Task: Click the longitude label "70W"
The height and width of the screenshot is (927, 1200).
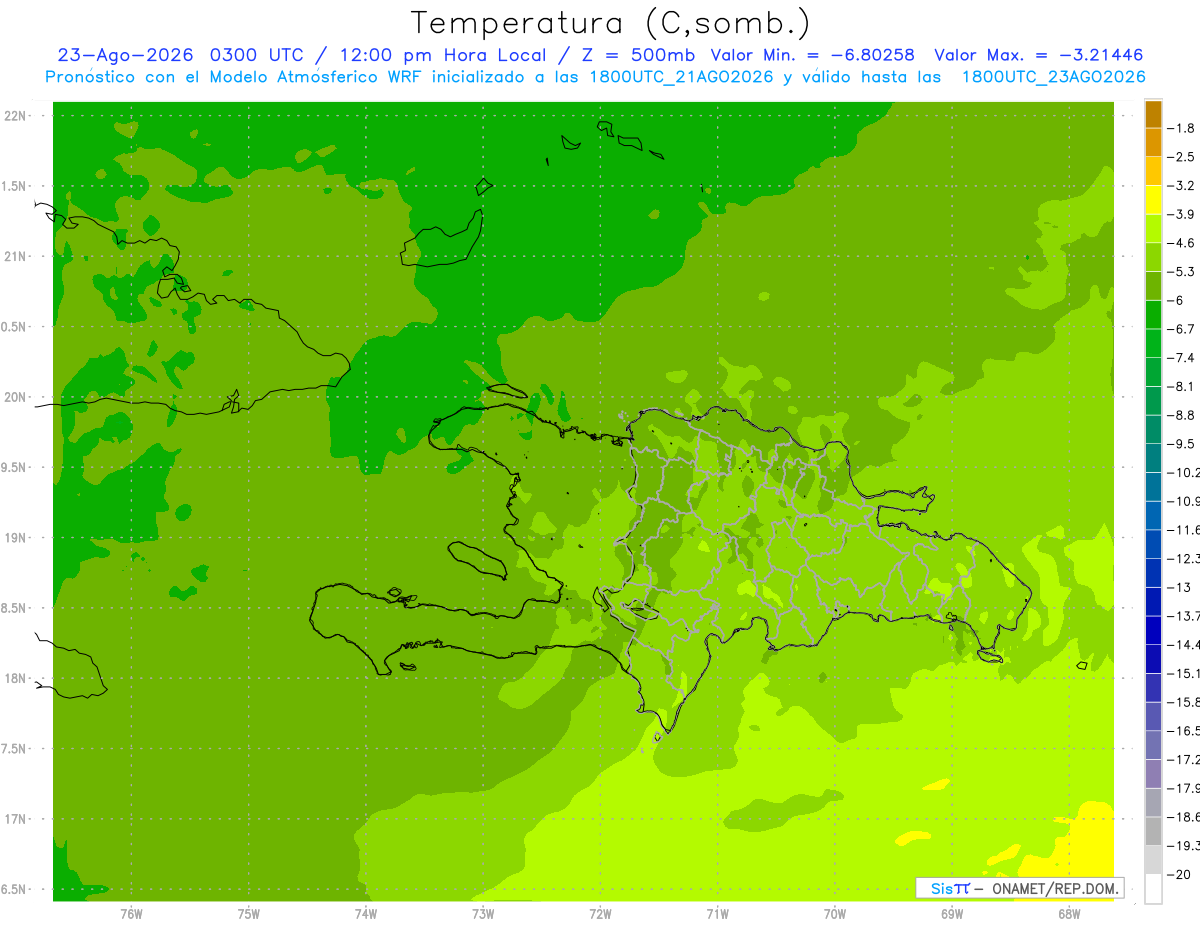Action: tap(835, 913)
